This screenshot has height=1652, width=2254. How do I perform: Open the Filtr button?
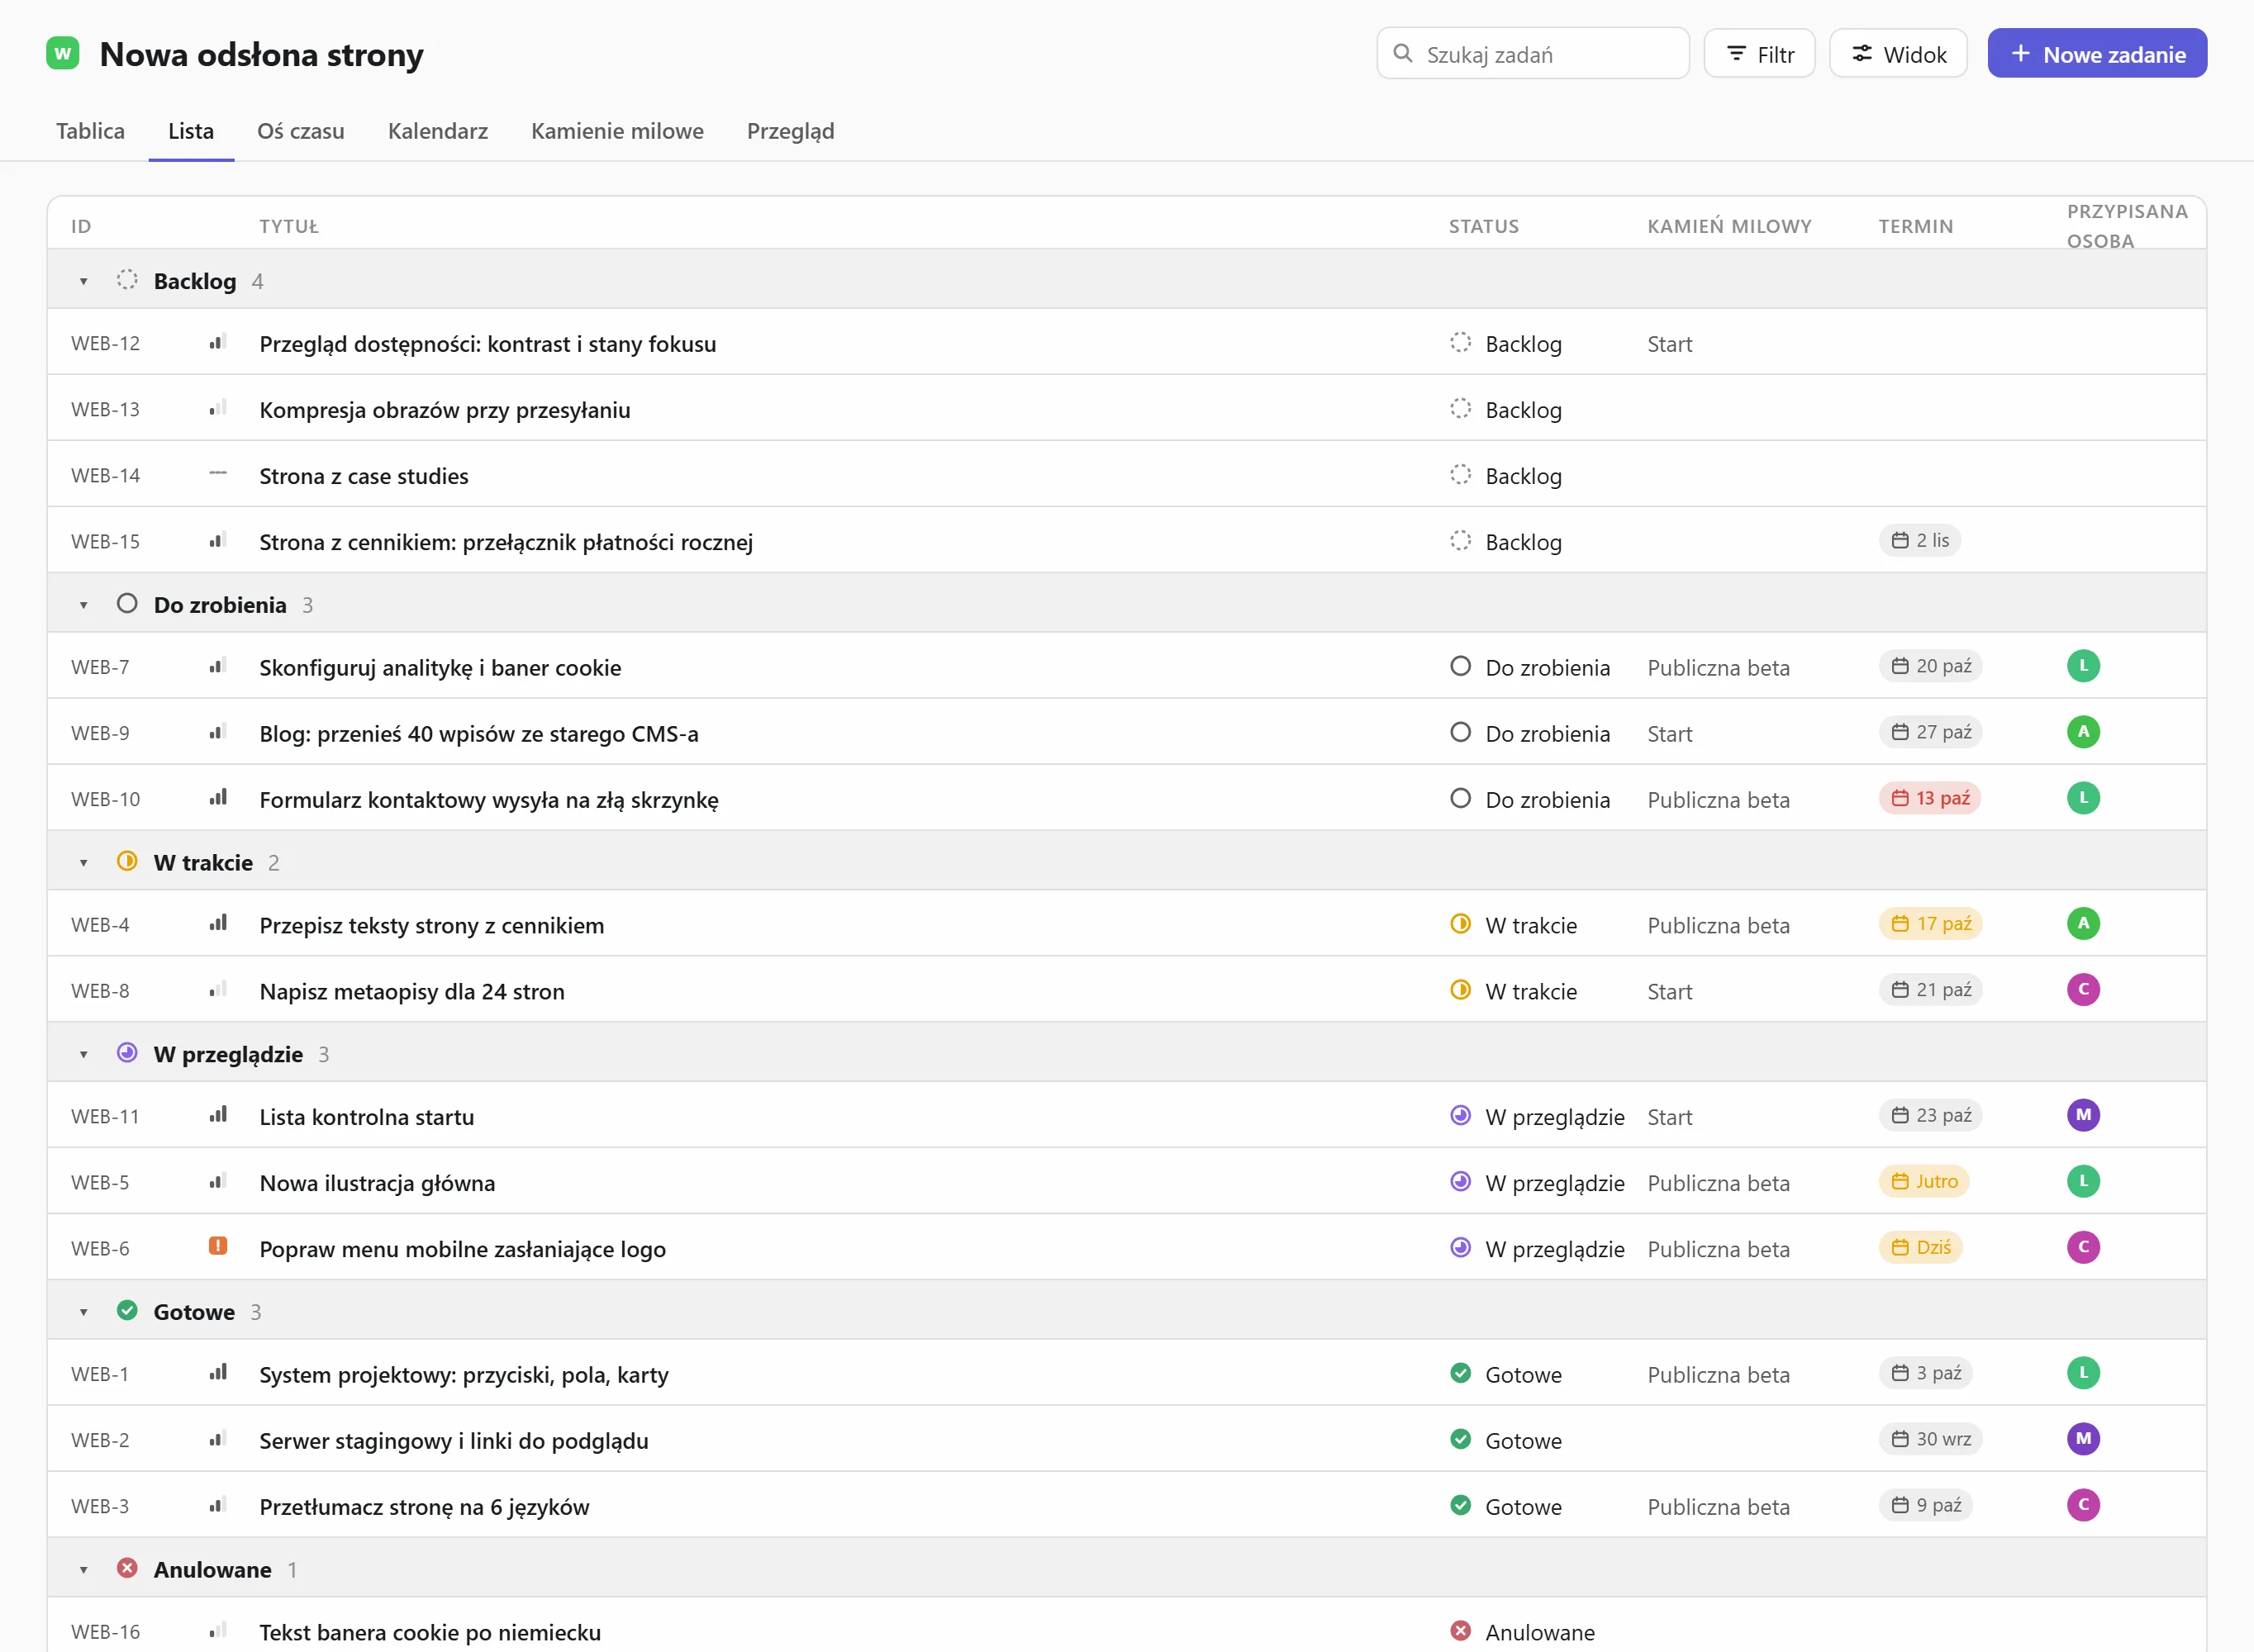pyautogui.click(x=1759, y=54)
